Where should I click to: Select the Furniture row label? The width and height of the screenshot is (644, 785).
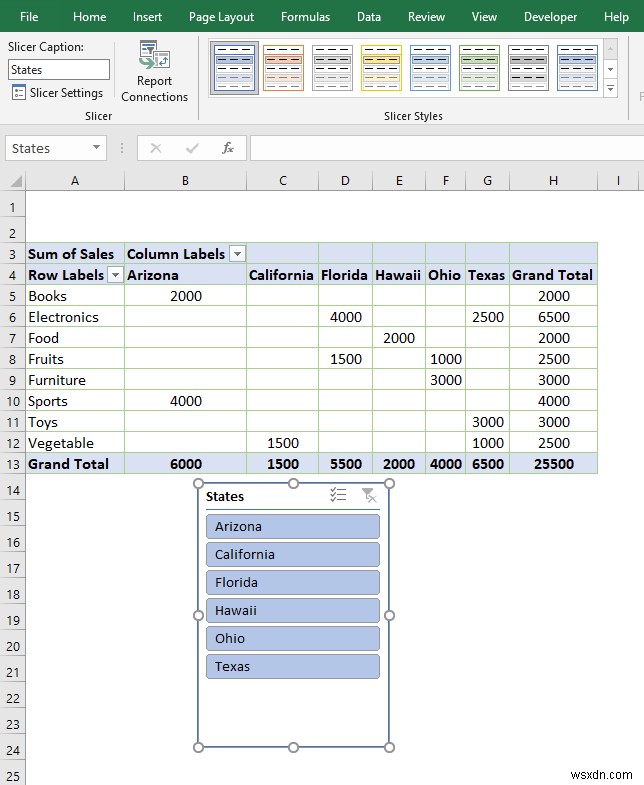tap(75, 380)
